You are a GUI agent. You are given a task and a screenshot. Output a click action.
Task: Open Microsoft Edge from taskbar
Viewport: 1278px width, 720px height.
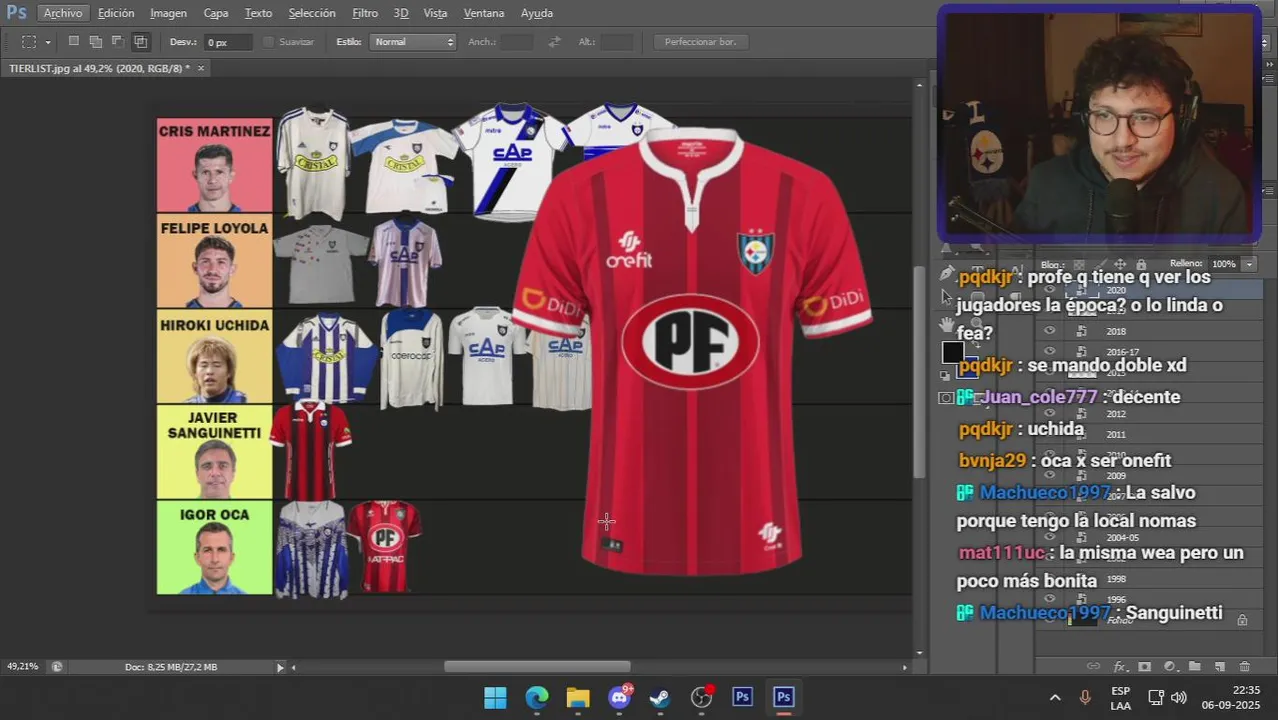click(537, 697)
